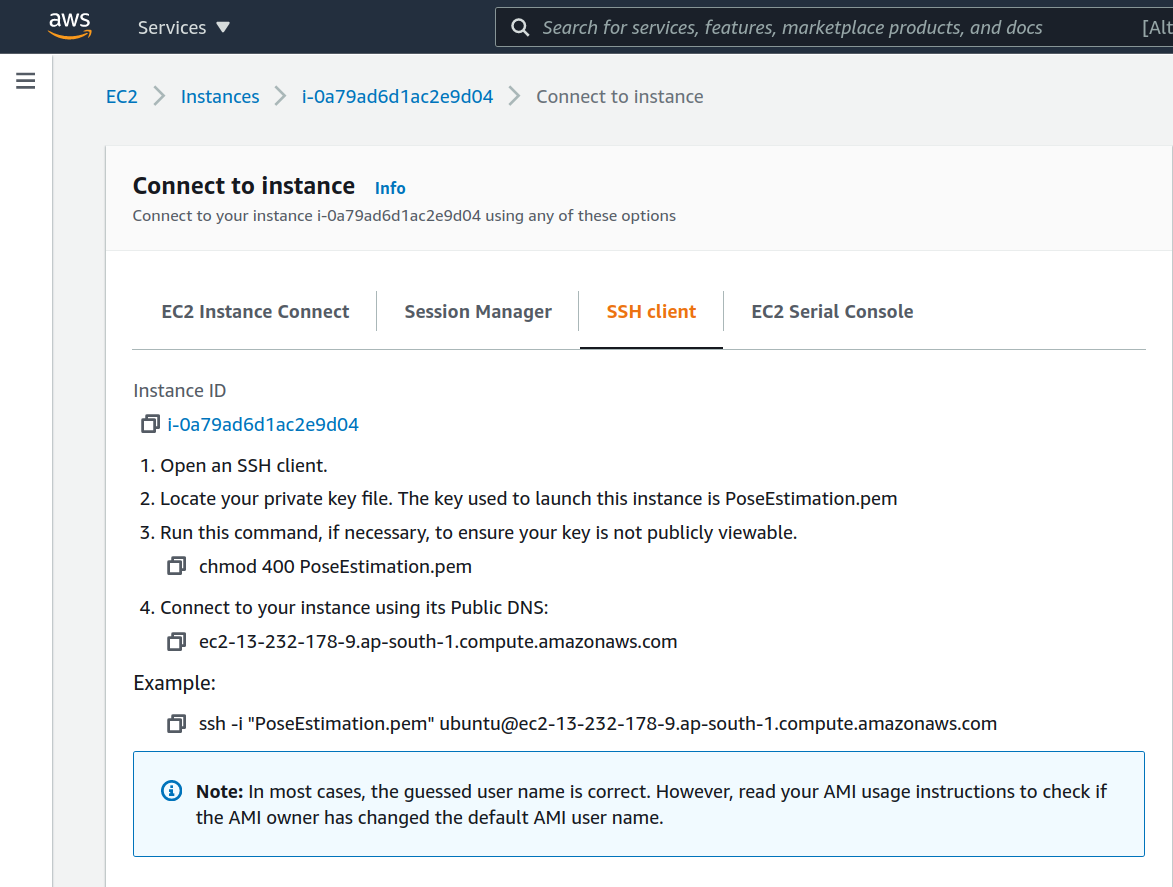Copy the chmod 400 PoseEstimation.pem command

pyautogui.click(x=176, y=565)
